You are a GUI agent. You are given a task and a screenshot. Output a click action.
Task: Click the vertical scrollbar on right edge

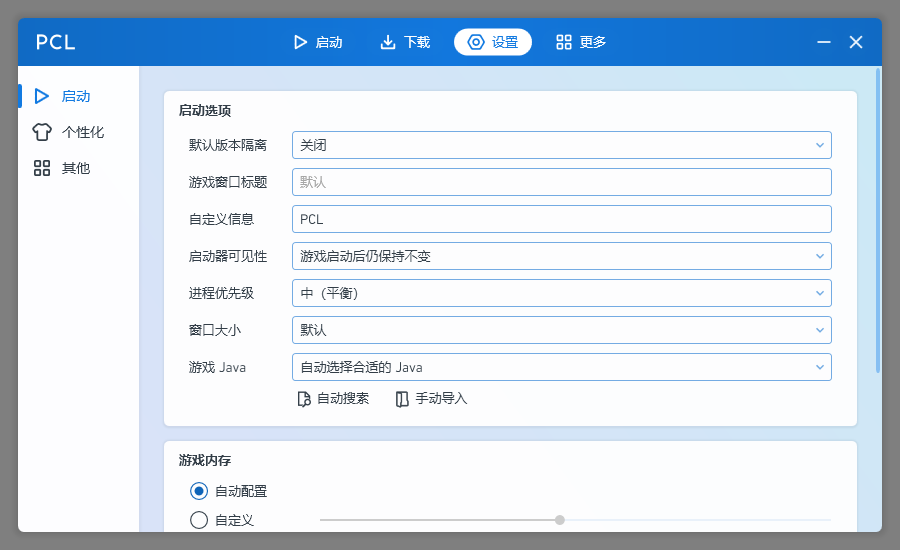coord(878,220)
